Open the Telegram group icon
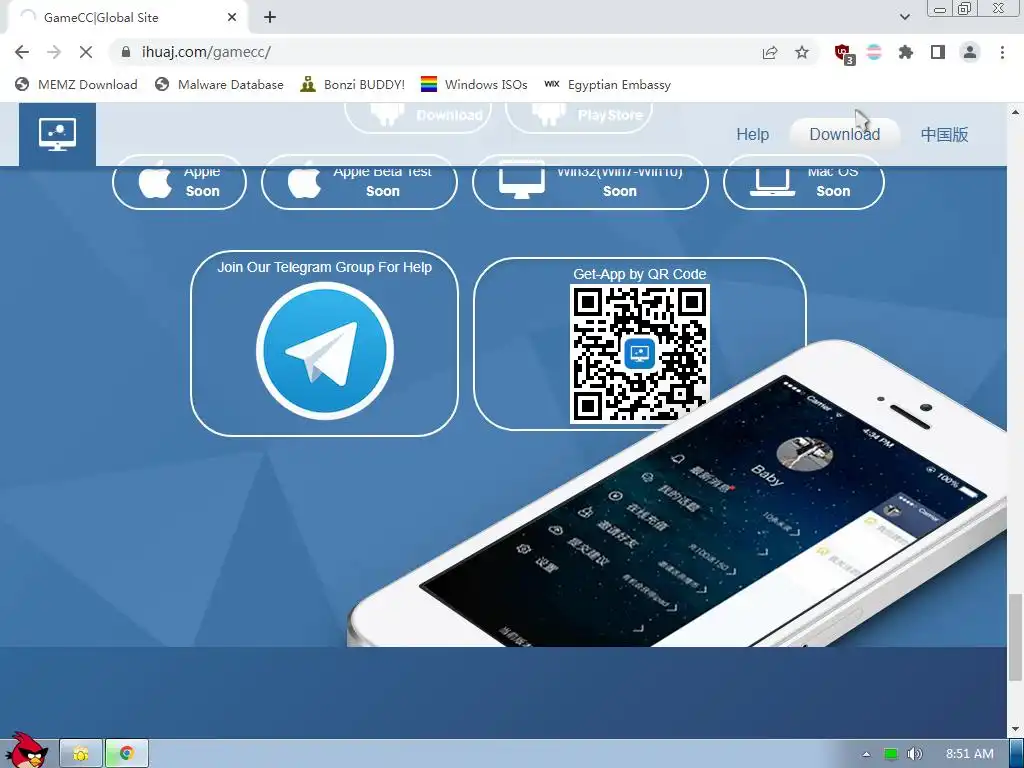This screenshot has width=1024, height=768. pos(325,351)
